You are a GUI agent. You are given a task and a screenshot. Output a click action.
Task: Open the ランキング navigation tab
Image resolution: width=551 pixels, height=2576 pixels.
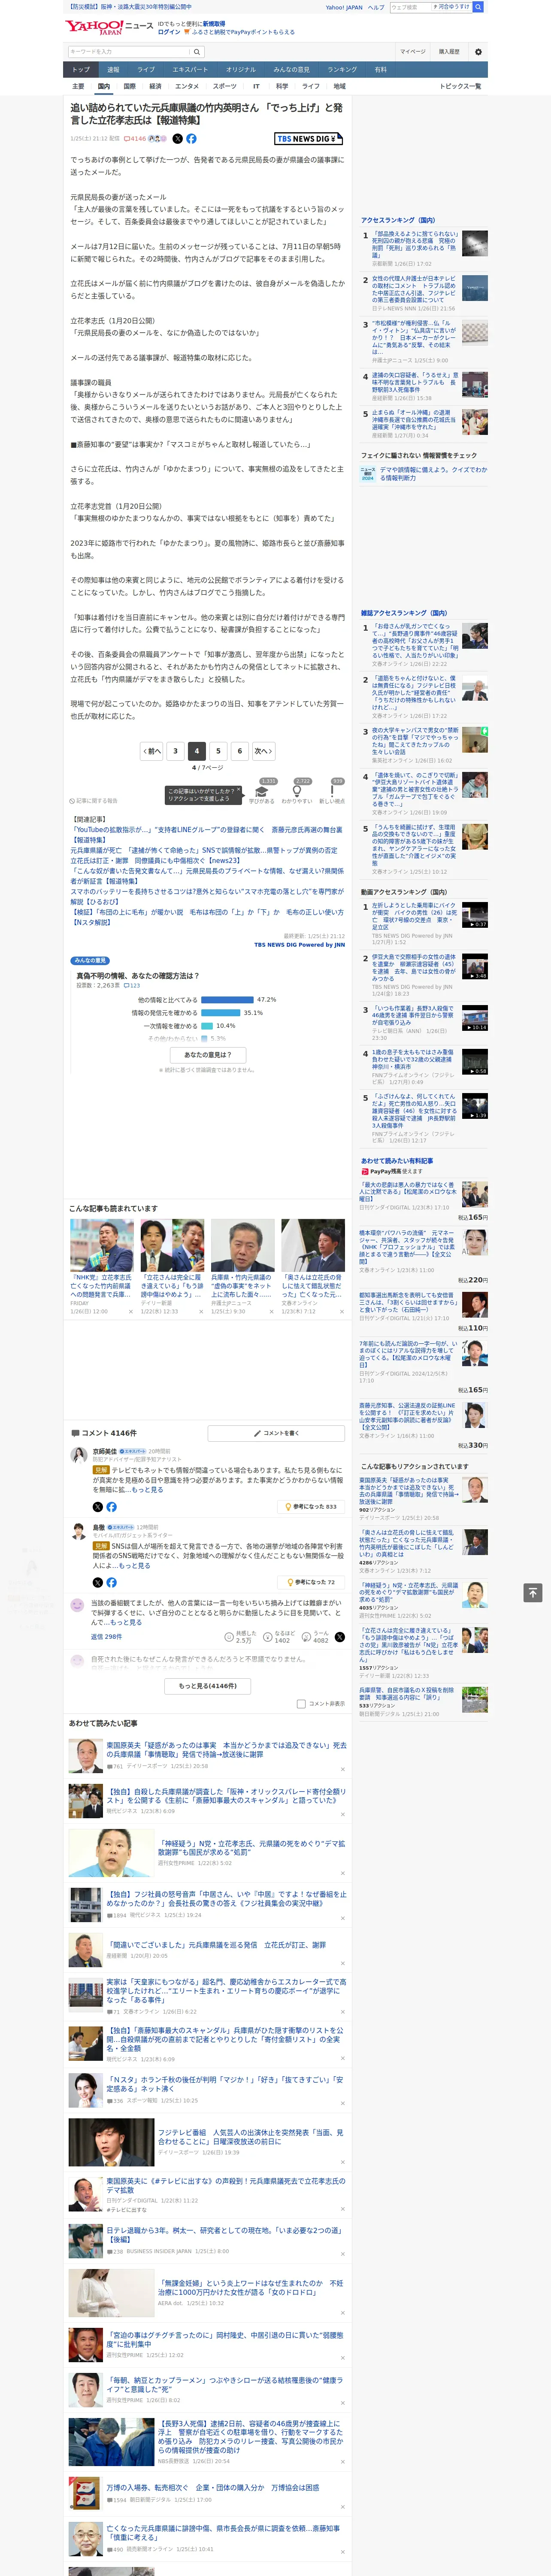(342, 70)
